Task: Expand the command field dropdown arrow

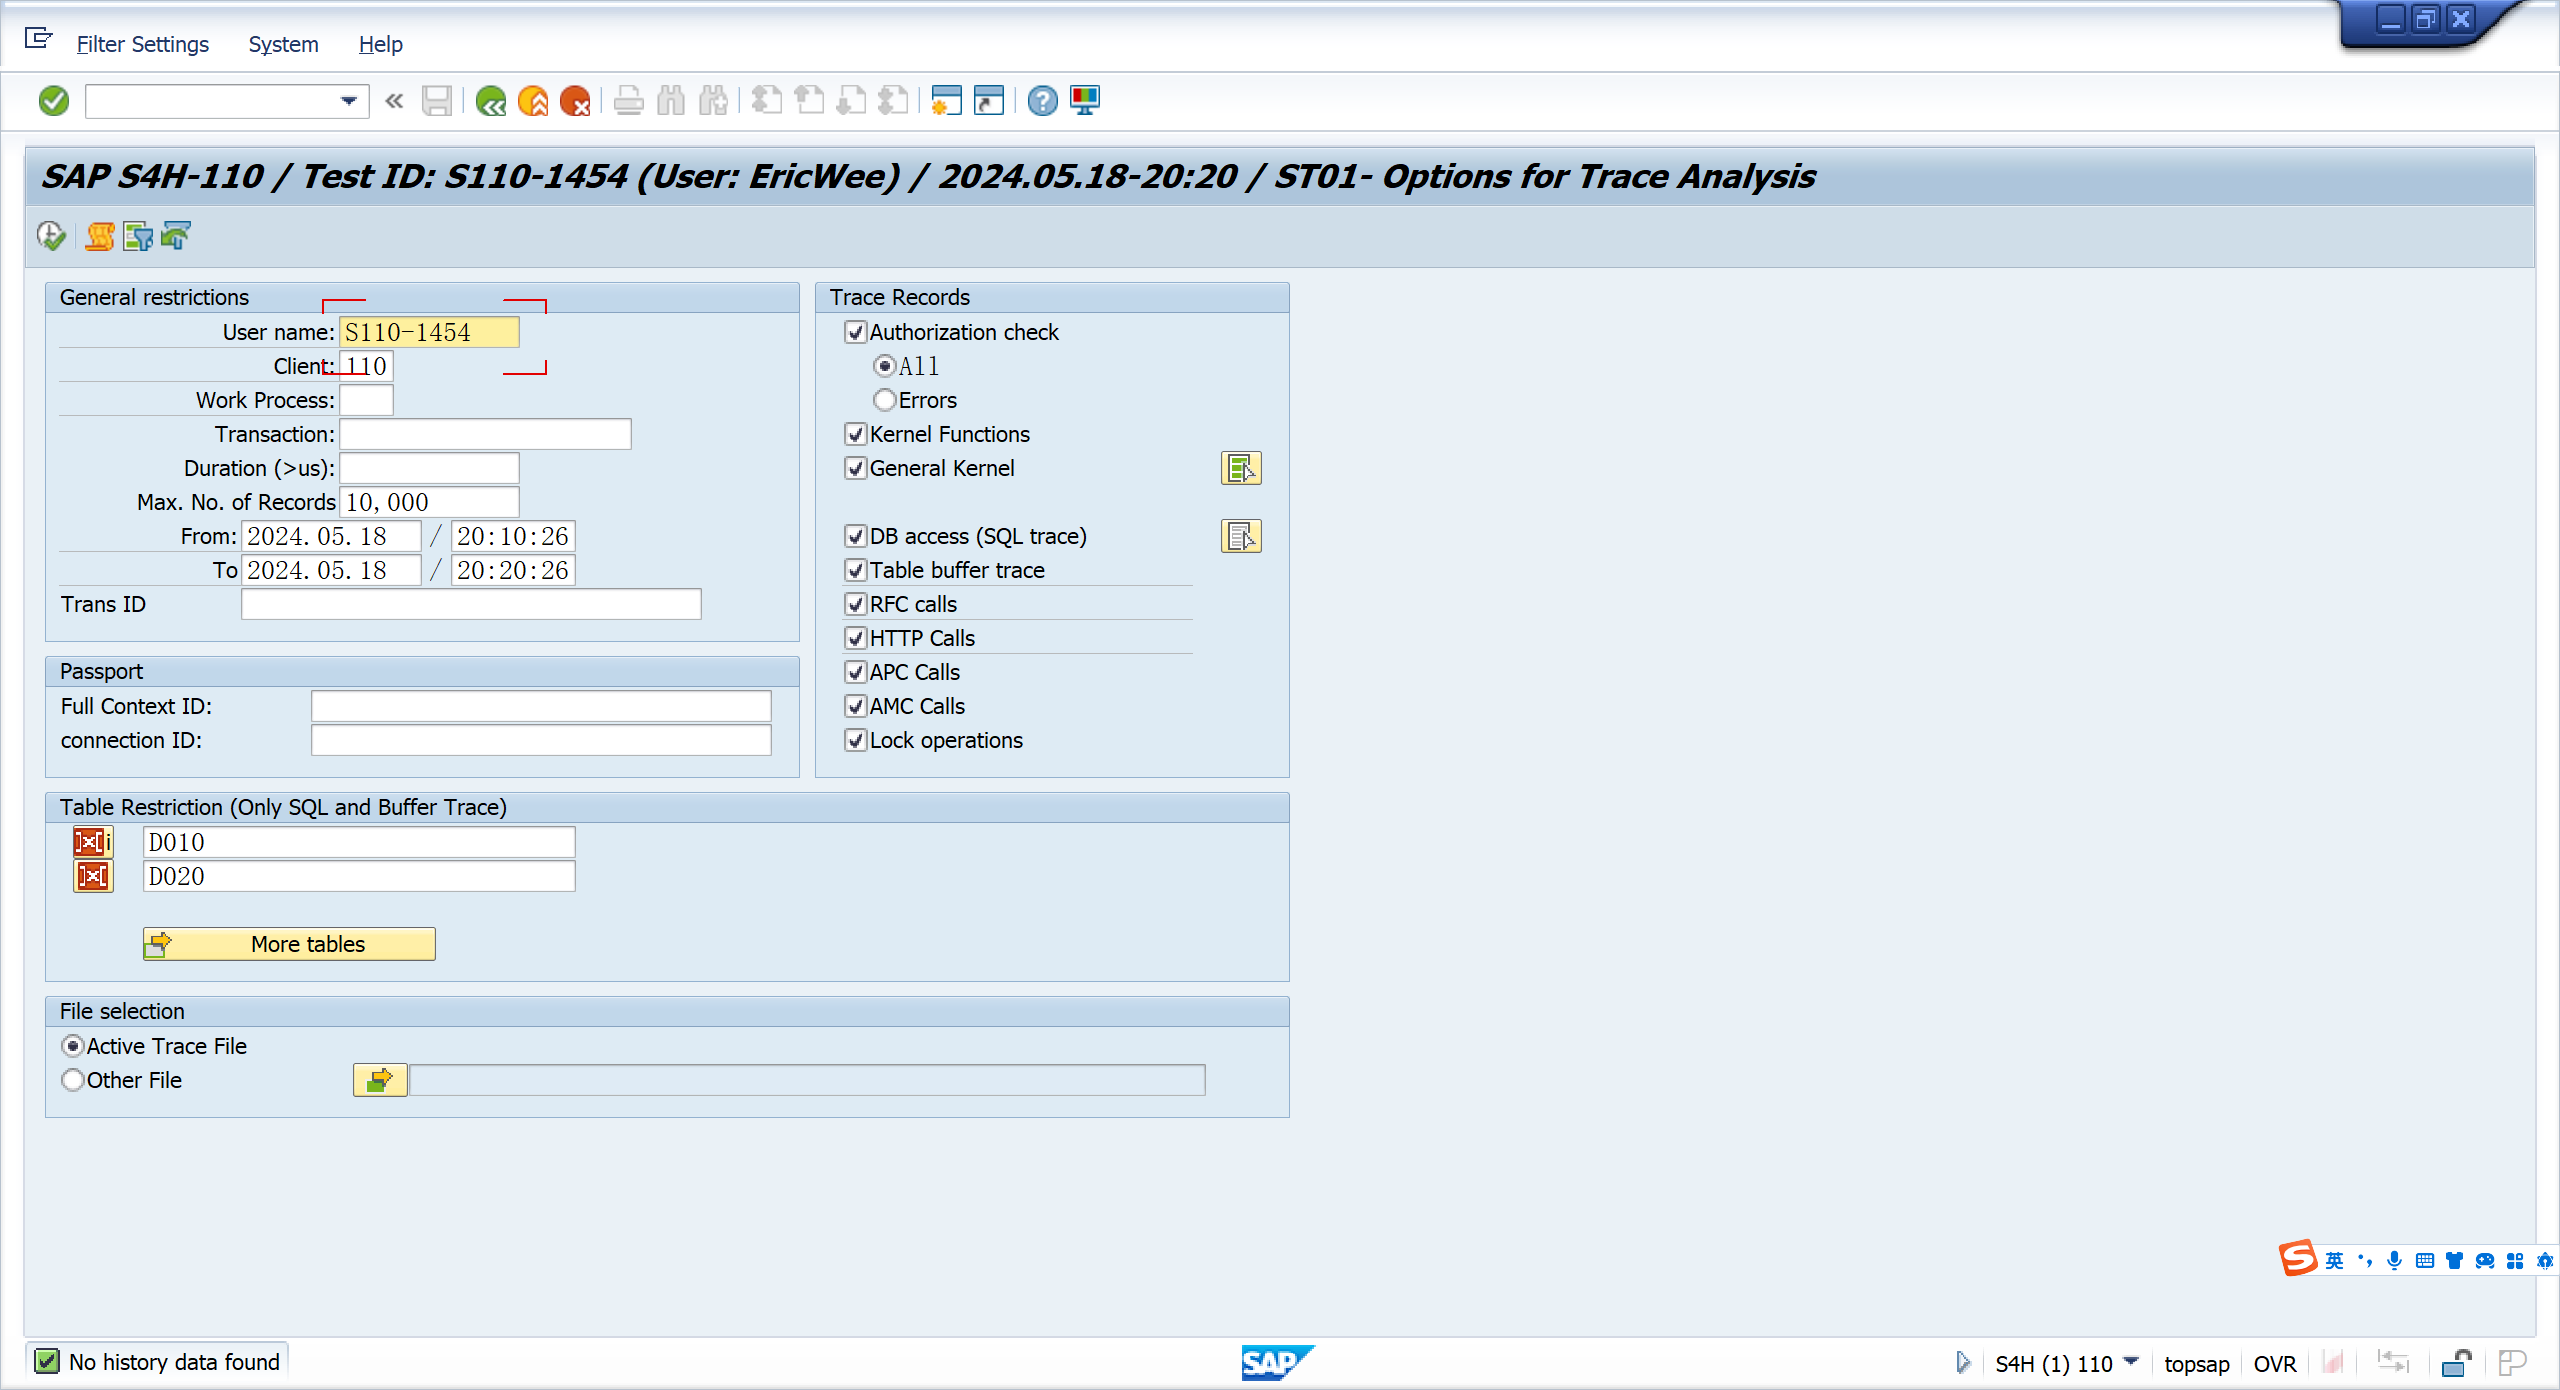Action: click(348, 101)
